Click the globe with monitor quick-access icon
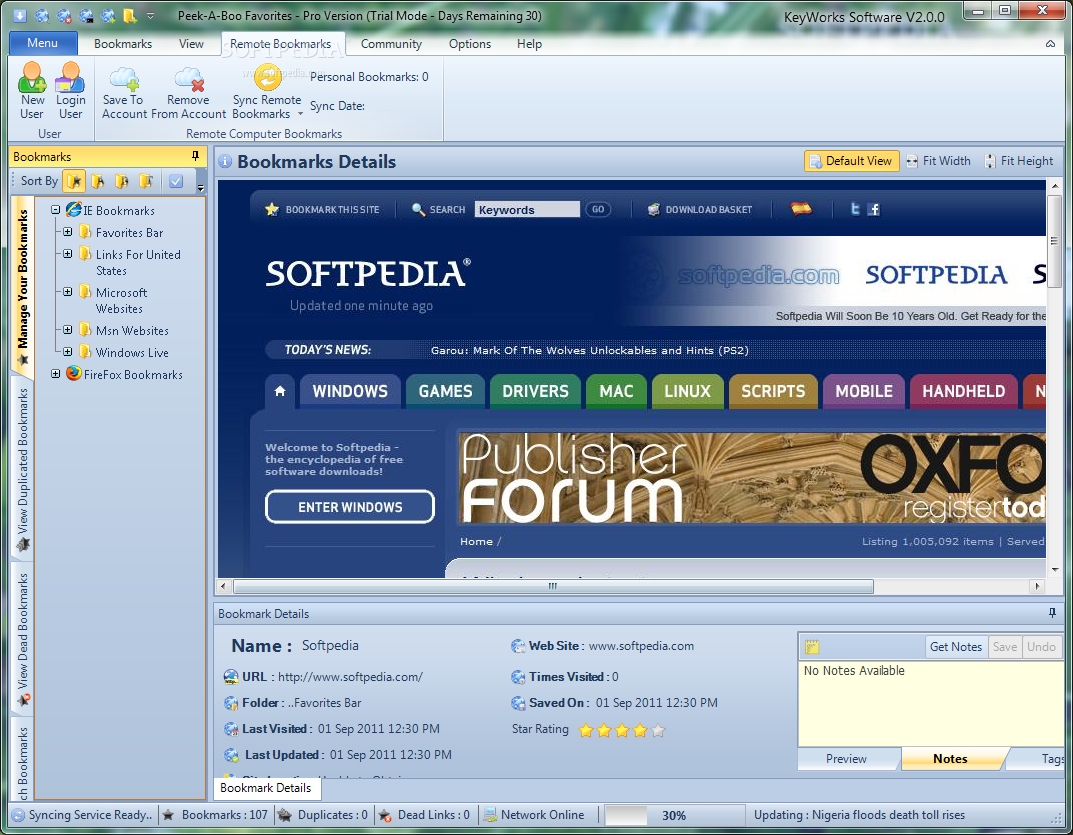This screenshot has width=1073, height=835. coord(86,15)
